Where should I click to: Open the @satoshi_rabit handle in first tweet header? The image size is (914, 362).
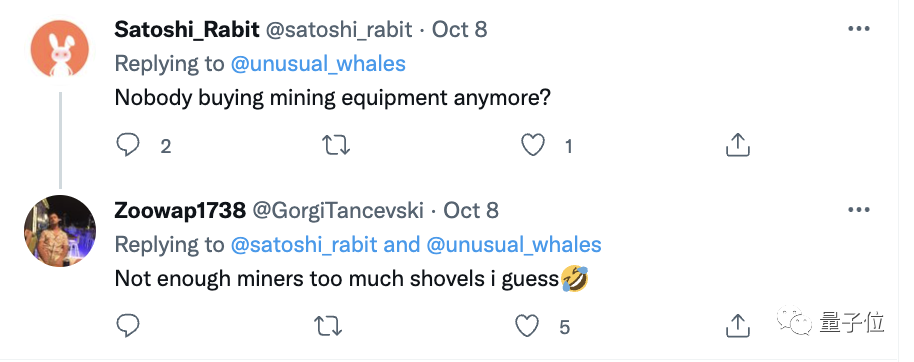tap(339, 29)
